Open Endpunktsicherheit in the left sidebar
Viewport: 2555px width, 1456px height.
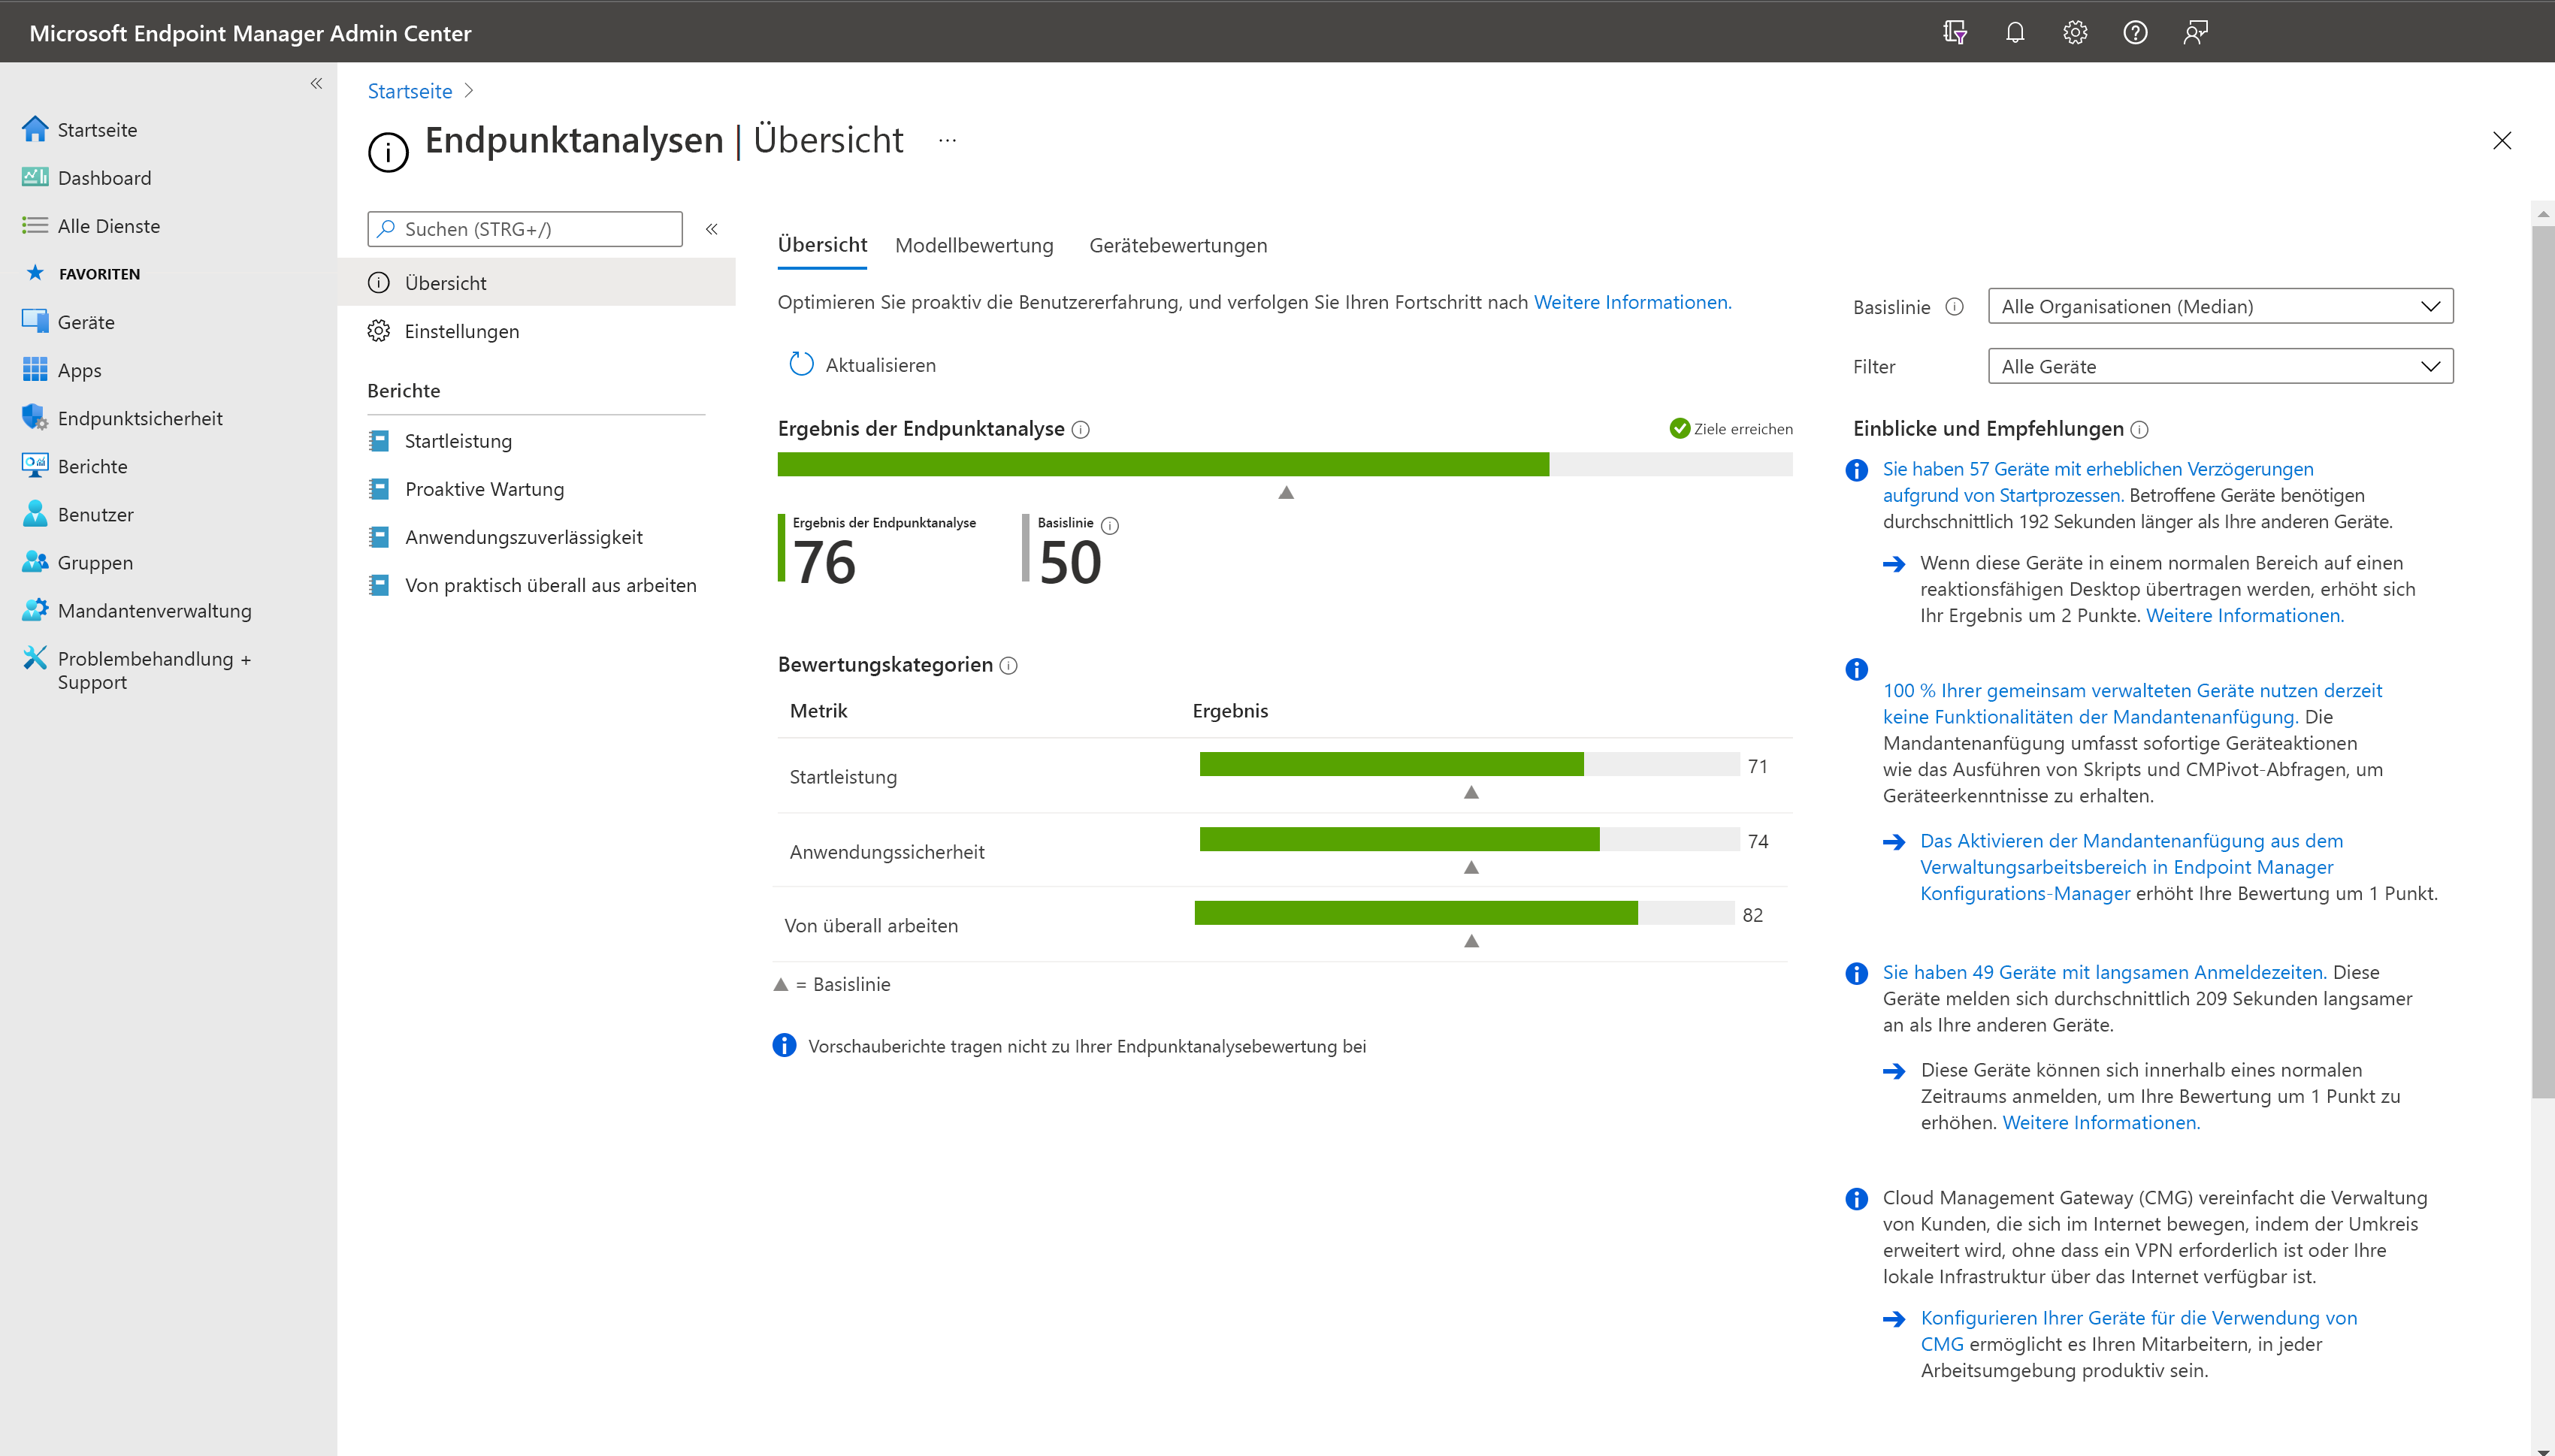point(140,418)
